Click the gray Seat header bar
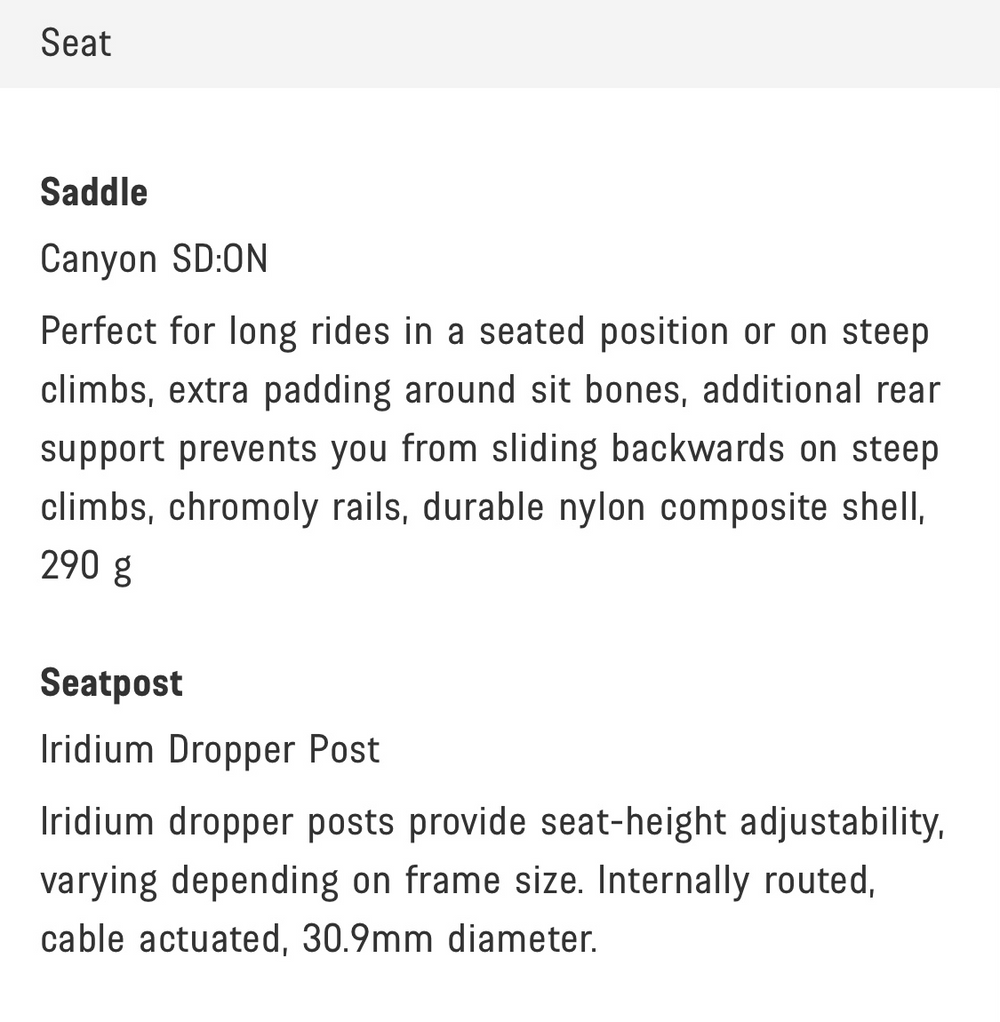The width and height of the screenshot is (1000, 1022). (500, 44)
